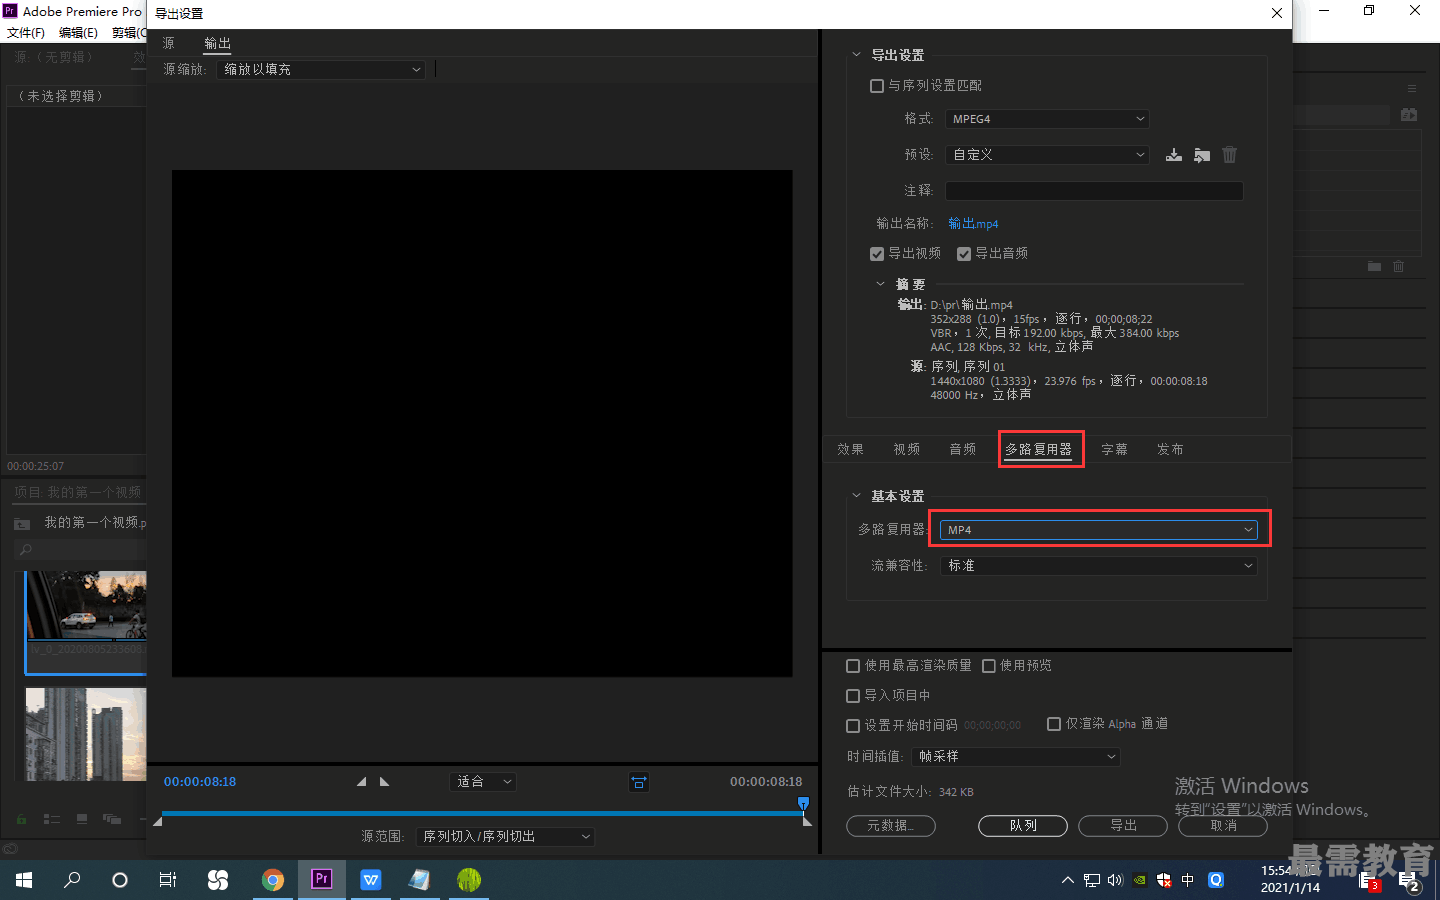Click the 元数据 button
The width and height of the screenshot is (1440, 900).
click(891, 826)
